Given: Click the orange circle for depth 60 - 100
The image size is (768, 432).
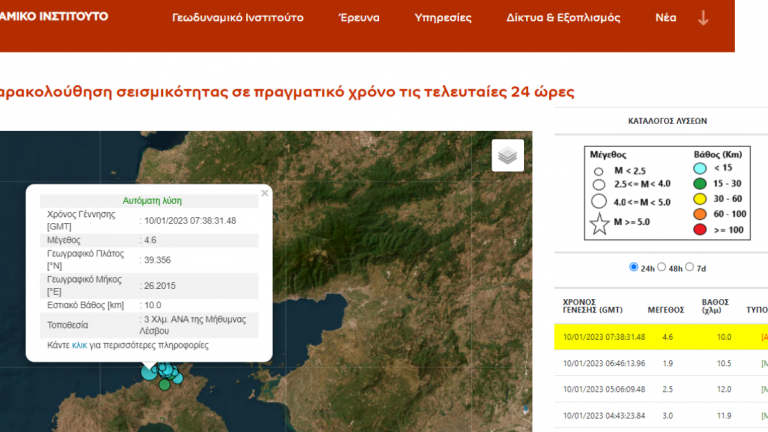Looking at the screenshot, I should coord(700,214).
